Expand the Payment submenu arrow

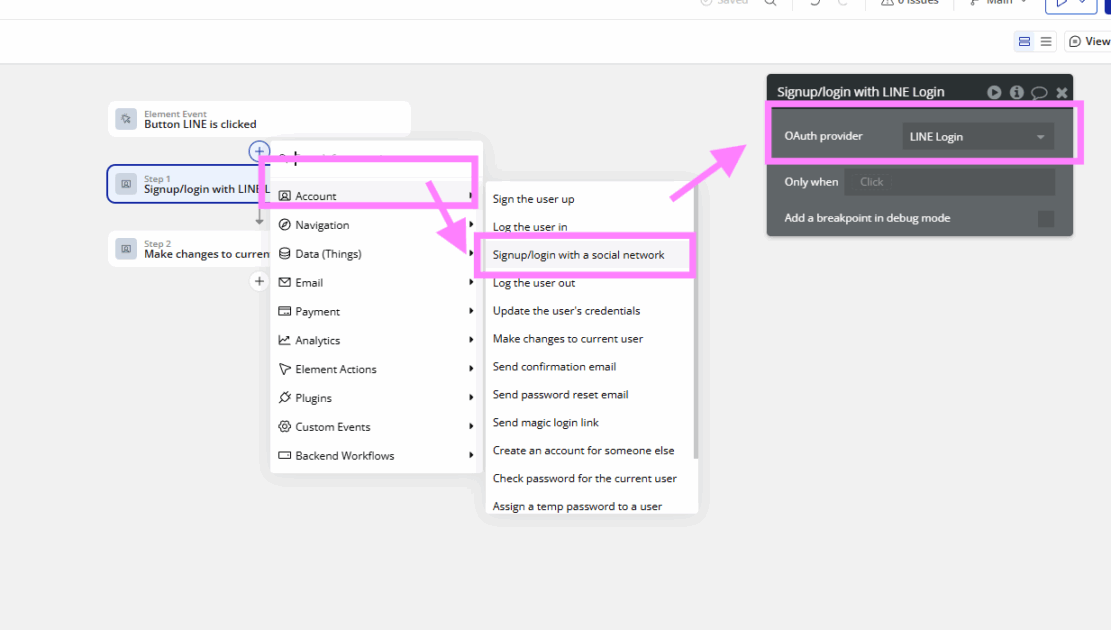click(471, 311)
